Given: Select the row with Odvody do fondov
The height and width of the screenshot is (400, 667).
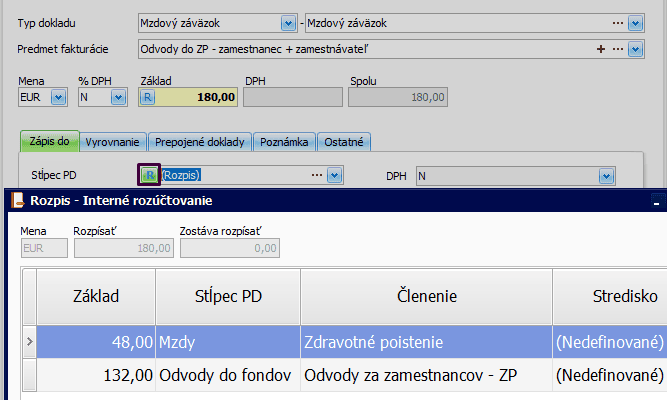Looking at the screenshot, I should point(227,375).
